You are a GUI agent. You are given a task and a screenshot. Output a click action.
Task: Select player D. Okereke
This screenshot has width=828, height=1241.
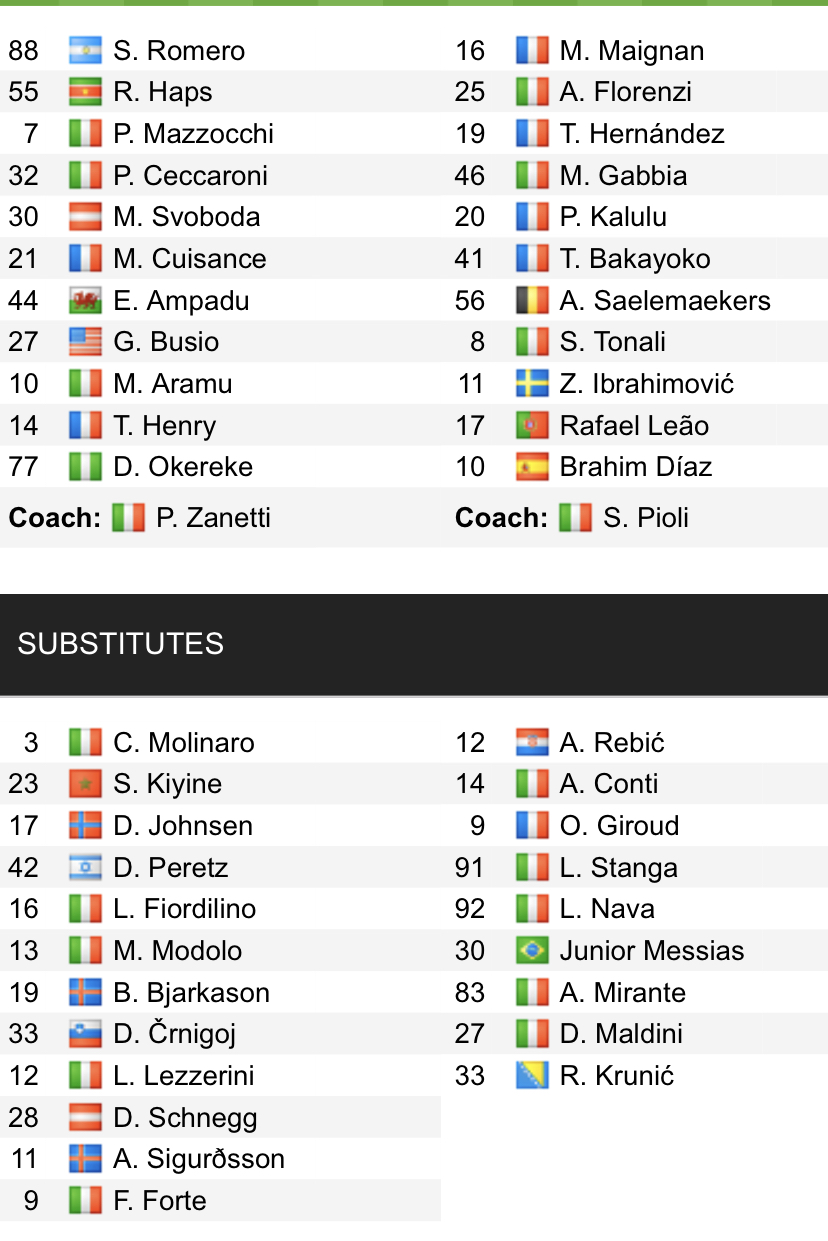pyautogui.click(x=183, y=467)
